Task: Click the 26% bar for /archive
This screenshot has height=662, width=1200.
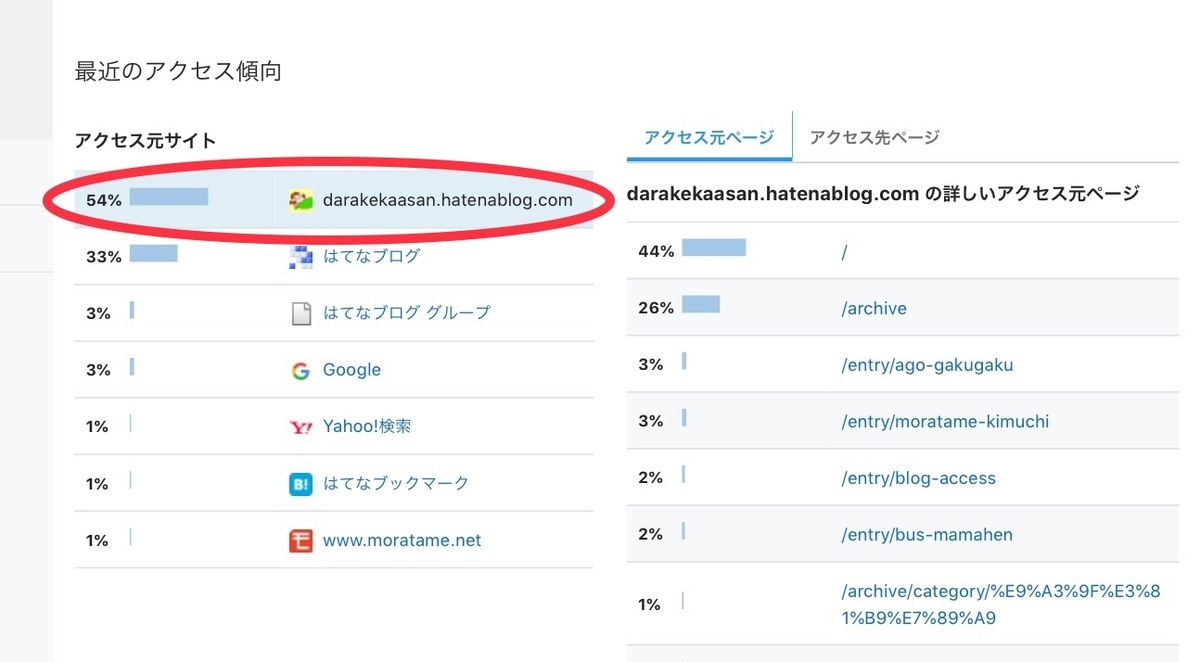Action: pyautogui.click(x=701, y=304)
